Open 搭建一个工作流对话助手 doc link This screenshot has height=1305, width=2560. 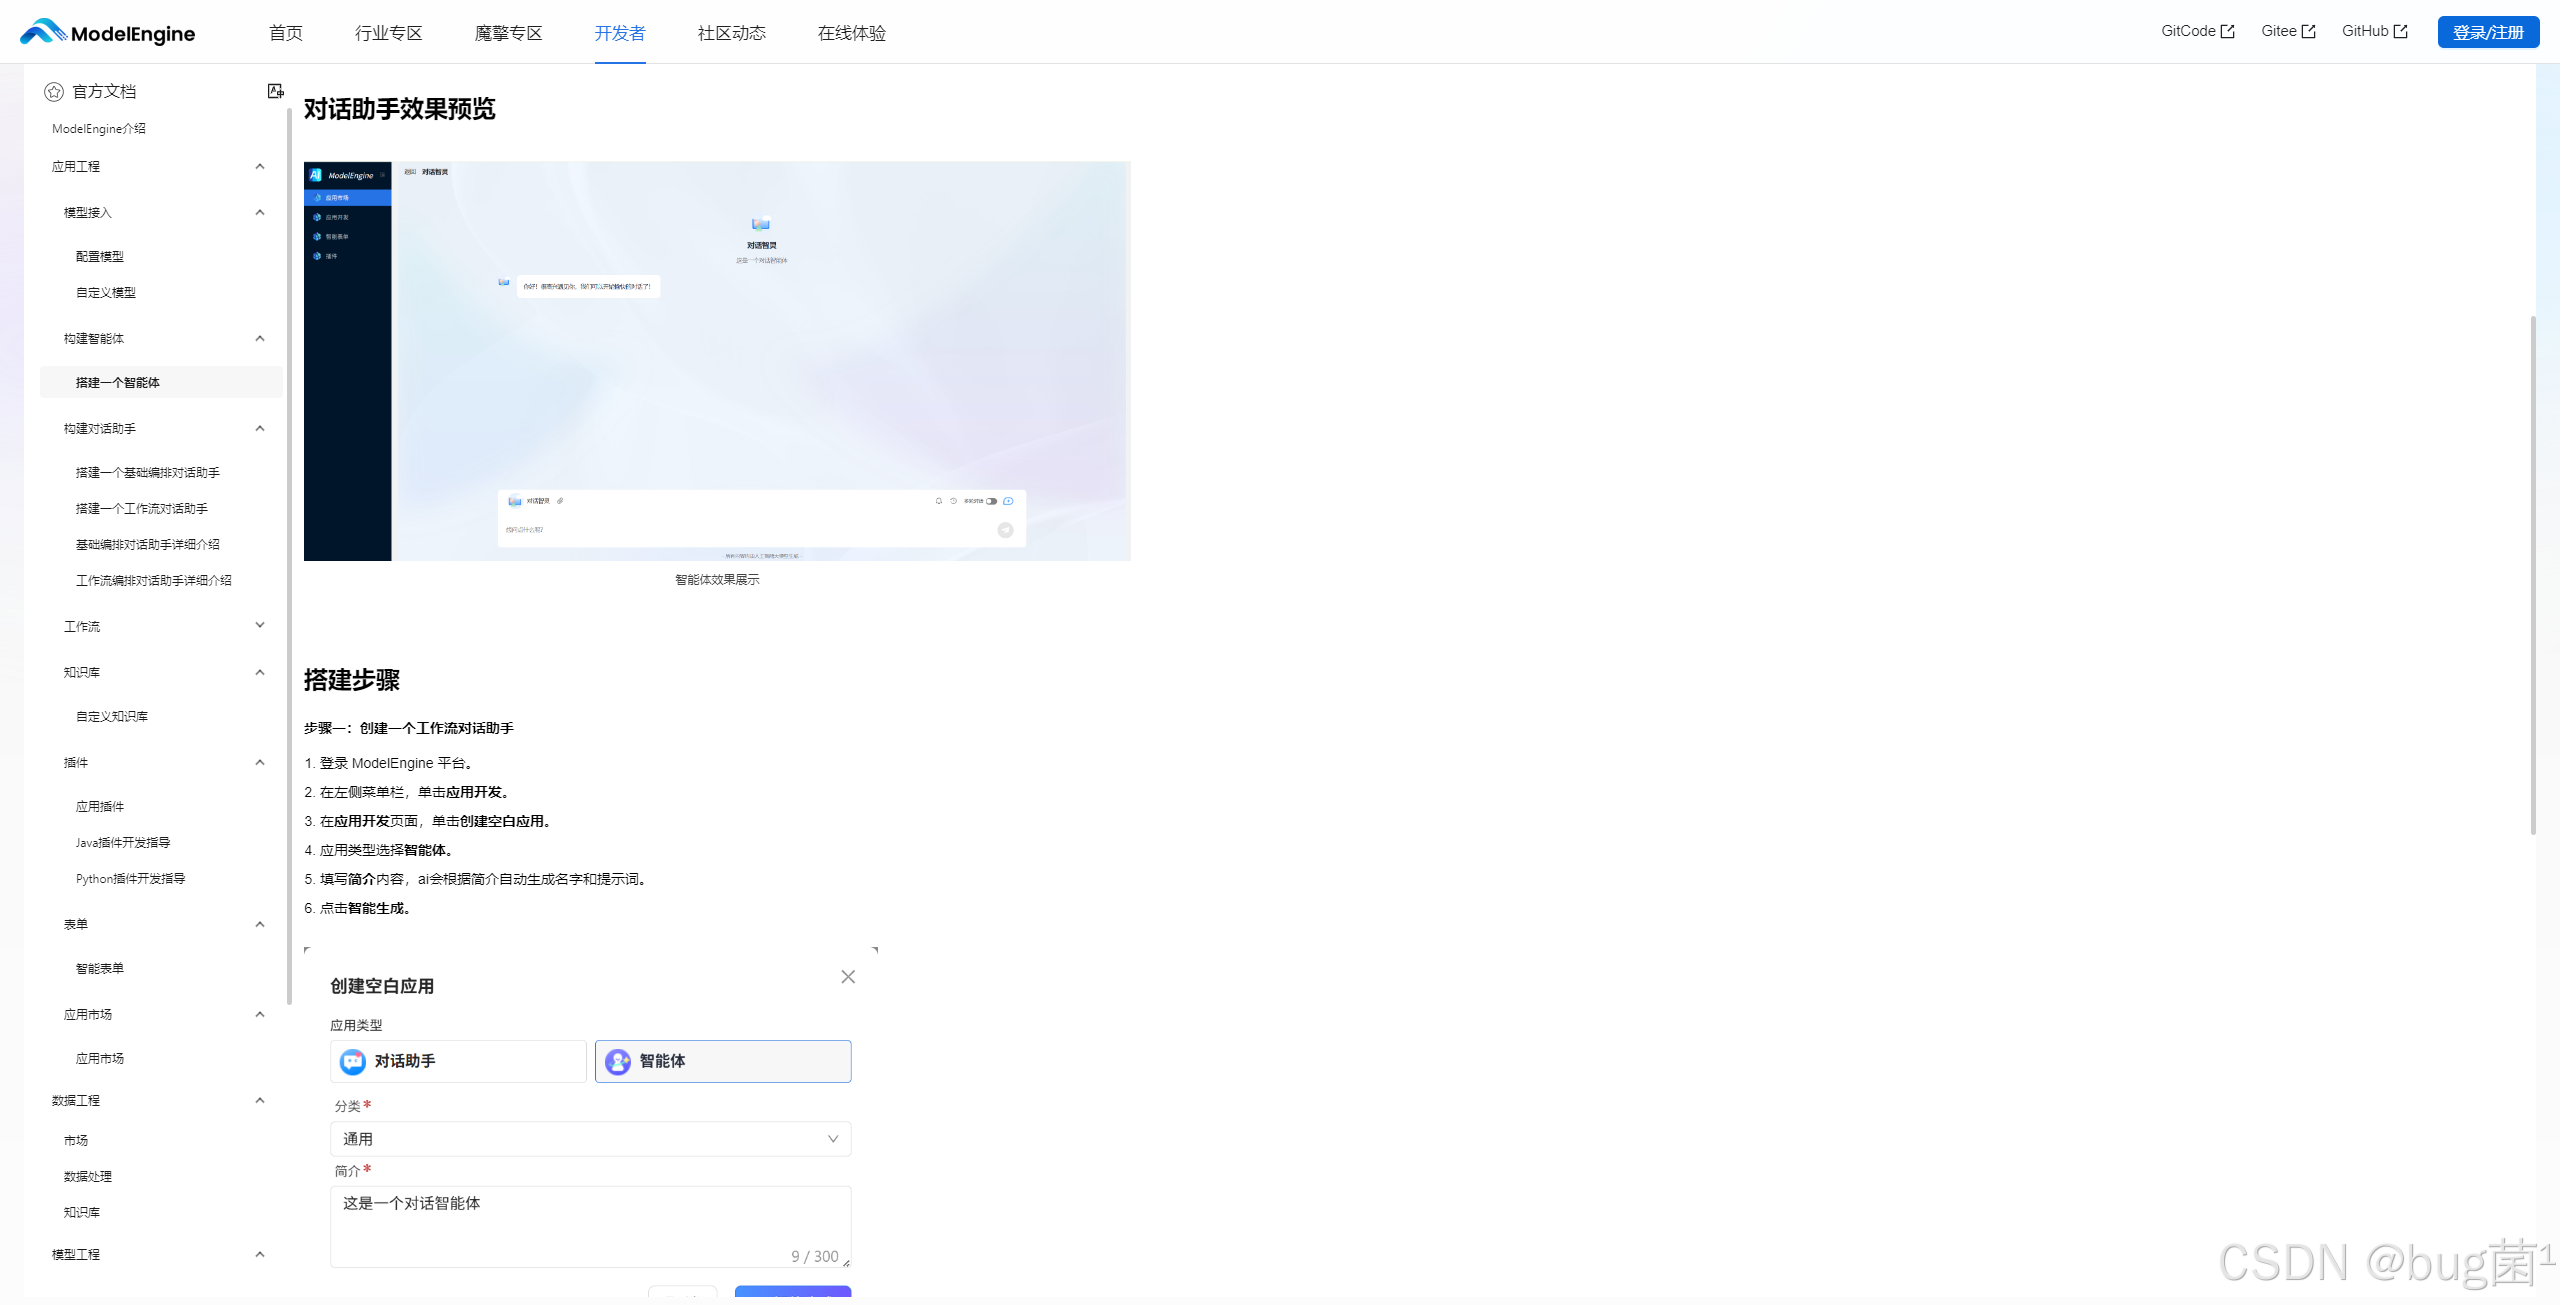pos(142,508)
